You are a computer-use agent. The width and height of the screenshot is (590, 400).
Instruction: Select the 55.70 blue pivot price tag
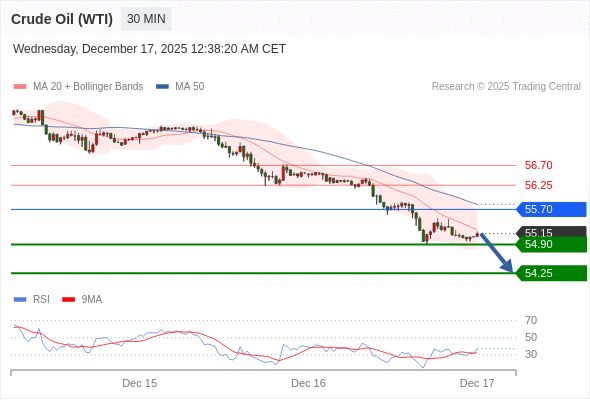click(x=551, y=209)
